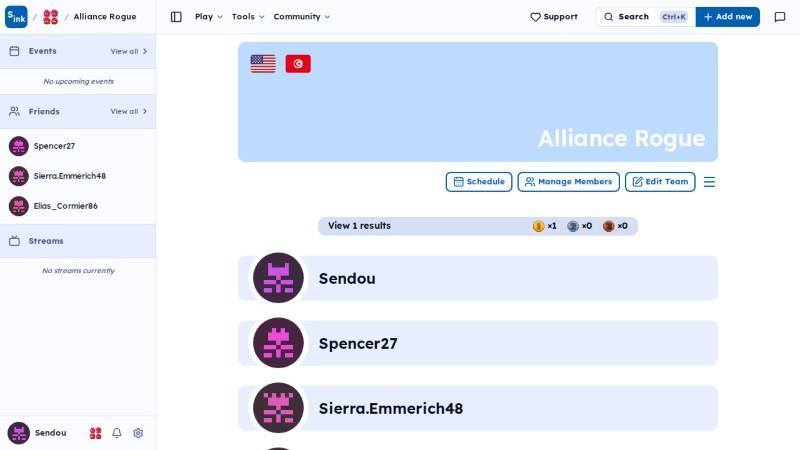
Task: Expand the Play menu
Action: pyautogui.click(x=209, y=17)
